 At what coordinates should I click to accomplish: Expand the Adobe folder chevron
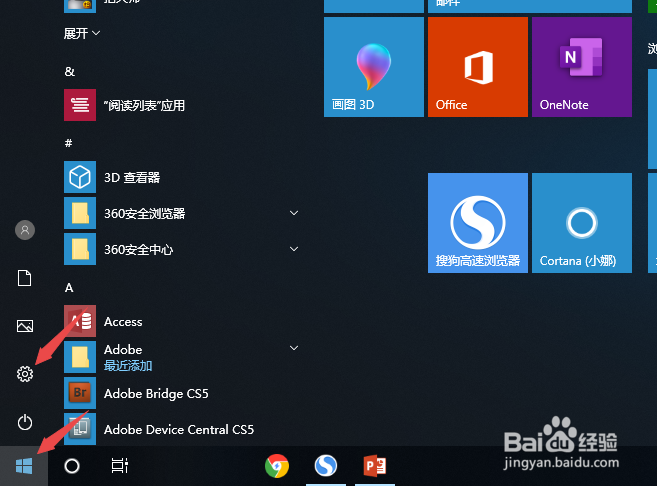point(294,348)
